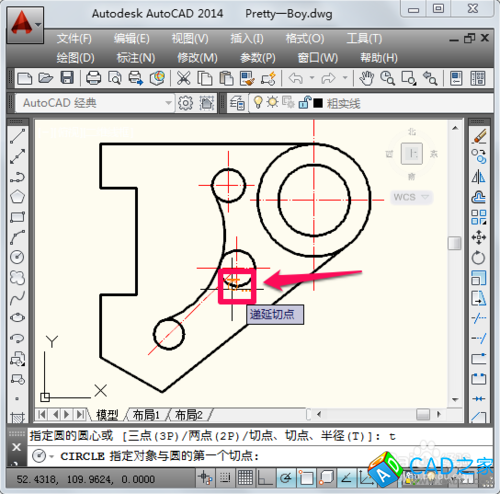This screenshot has width=500, height=494.
Task: Click the Save floppy disk icon
Action: click(x=67, y=78)
